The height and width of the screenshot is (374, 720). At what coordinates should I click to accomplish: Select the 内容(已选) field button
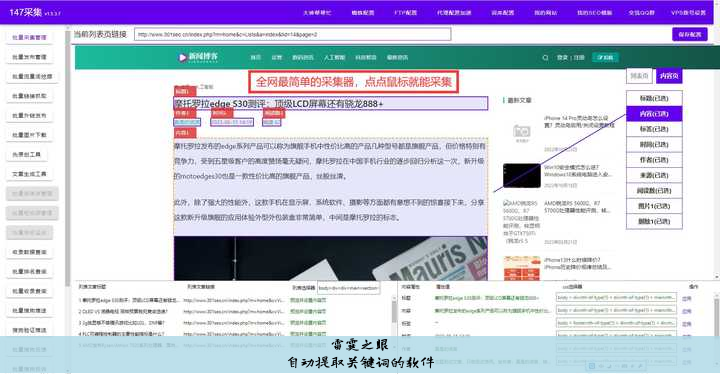(x=654, y=113)
